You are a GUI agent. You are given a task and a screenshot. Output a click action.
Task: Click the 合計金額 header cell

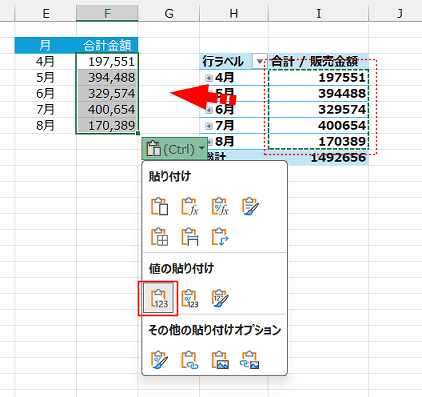(x=107, y=45)
